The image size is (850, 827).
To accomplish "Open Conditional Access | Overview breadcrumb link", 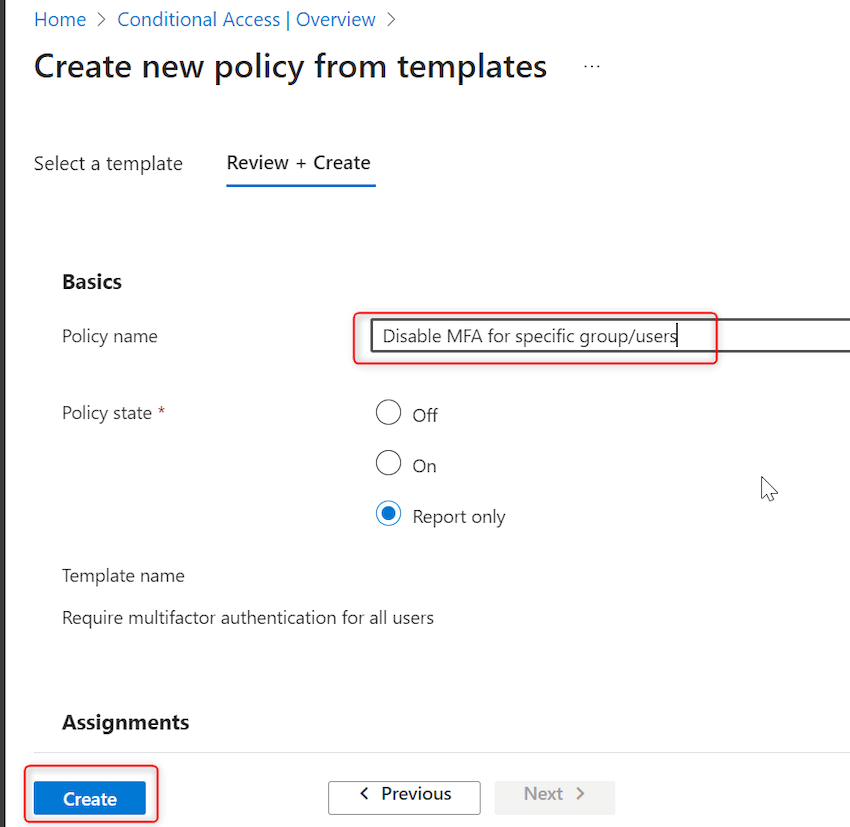I will tap(246, 19).
